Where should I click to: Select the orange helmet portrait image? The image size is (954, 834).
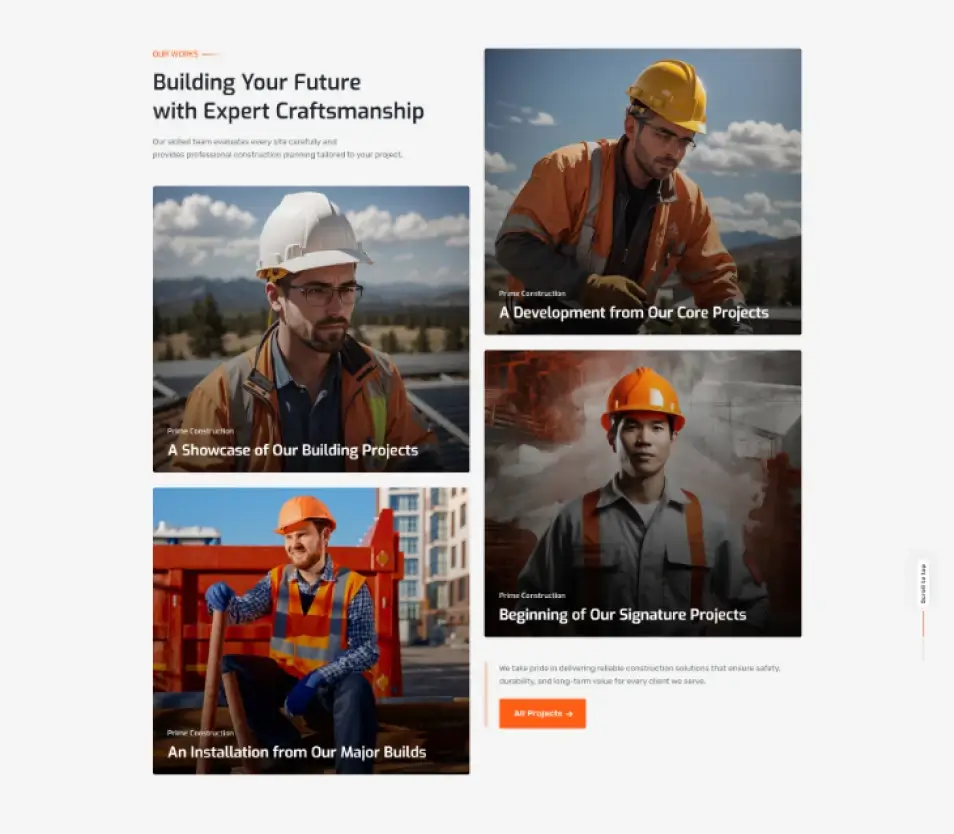click(642, 493)
